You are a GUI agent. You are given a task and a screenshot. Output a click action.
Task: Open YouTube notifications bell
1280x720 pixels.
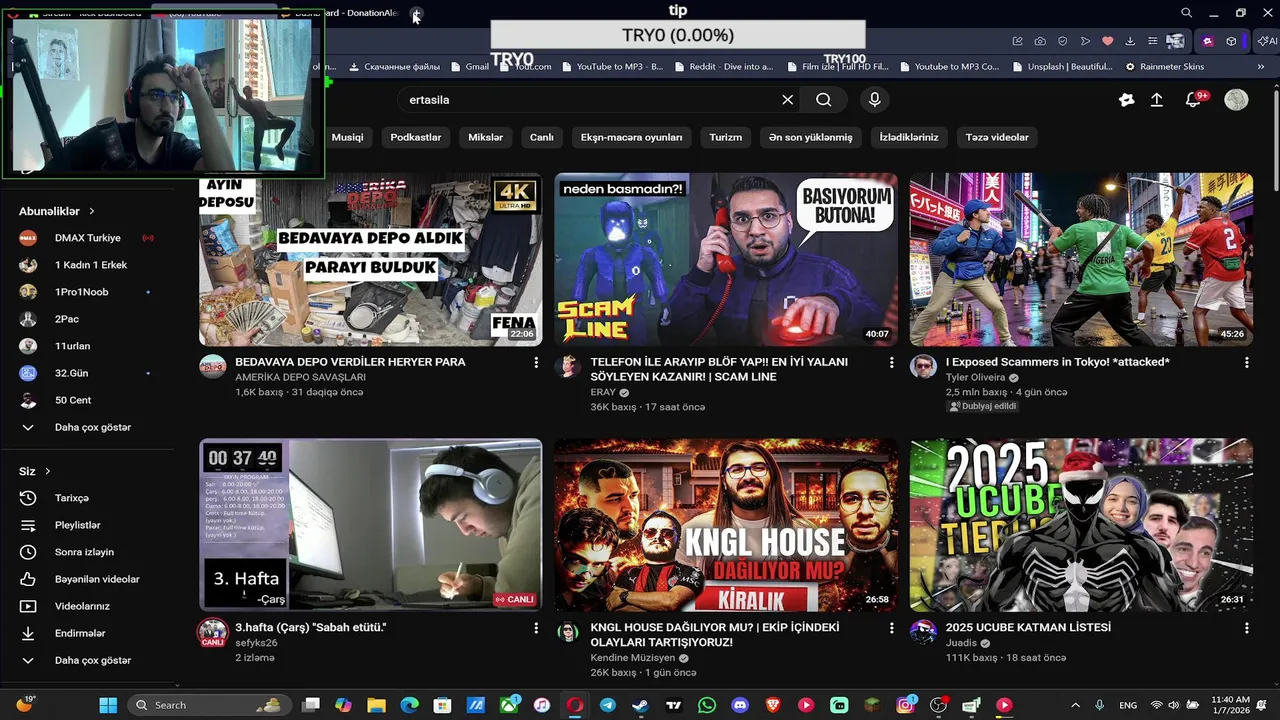pos(1194,100)
